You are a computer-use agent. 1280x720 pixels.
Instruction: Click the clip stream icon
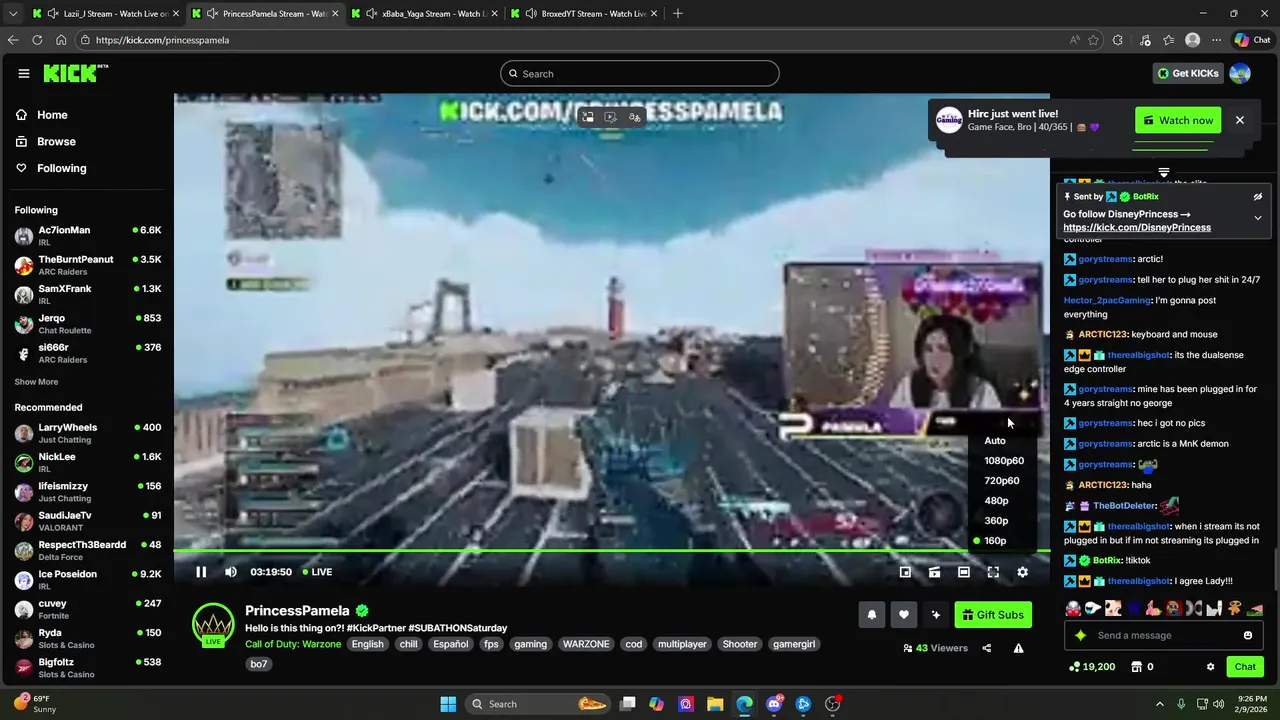(934, 572)
